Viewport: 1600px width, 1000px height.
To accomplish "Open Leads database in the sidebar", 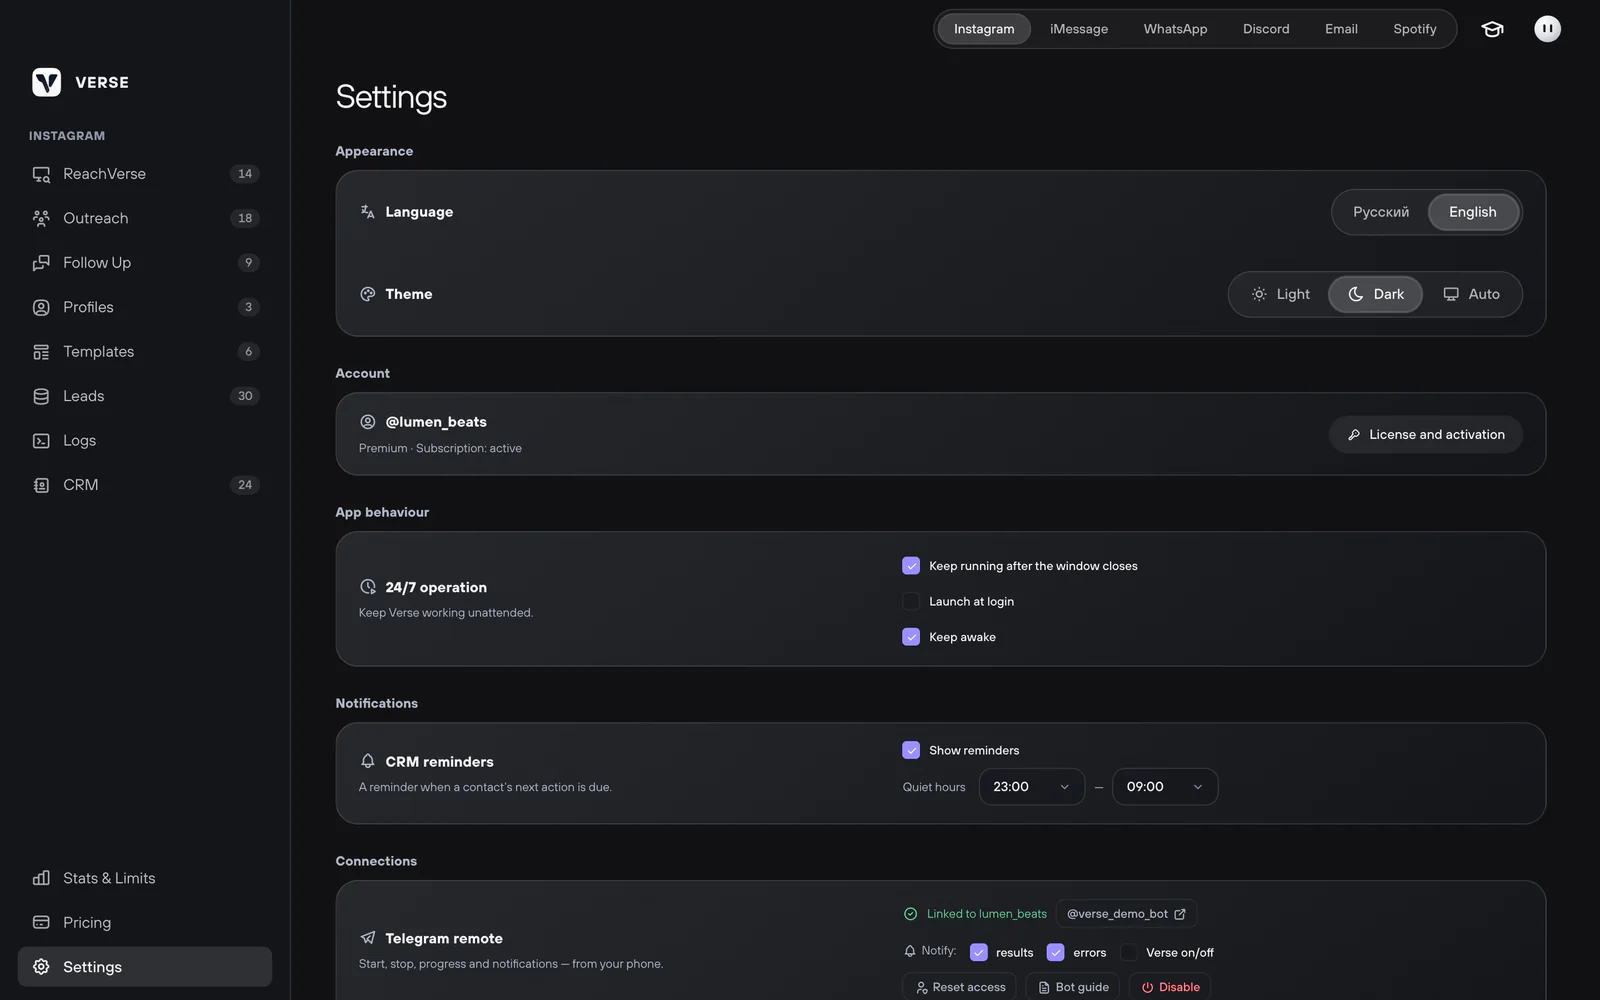I will tap(145, 396).
